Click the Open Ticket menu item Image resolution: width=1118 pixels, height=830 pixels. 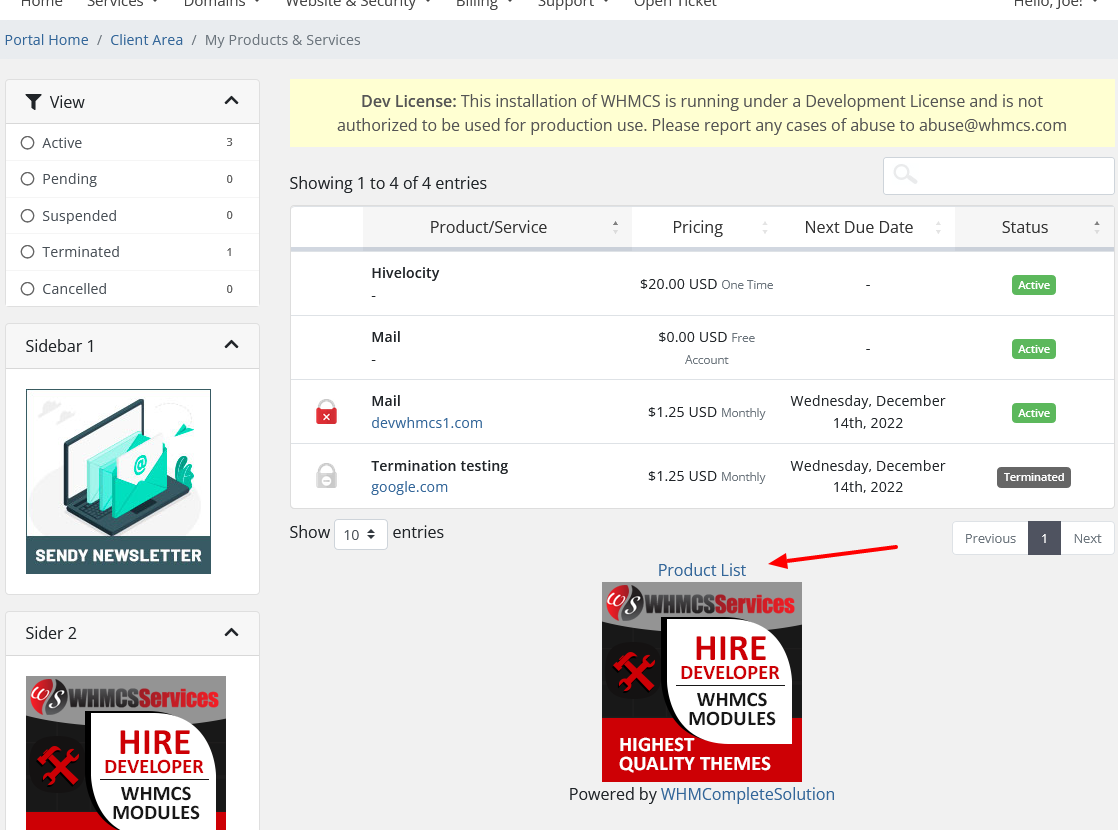(x=675, y=4)
